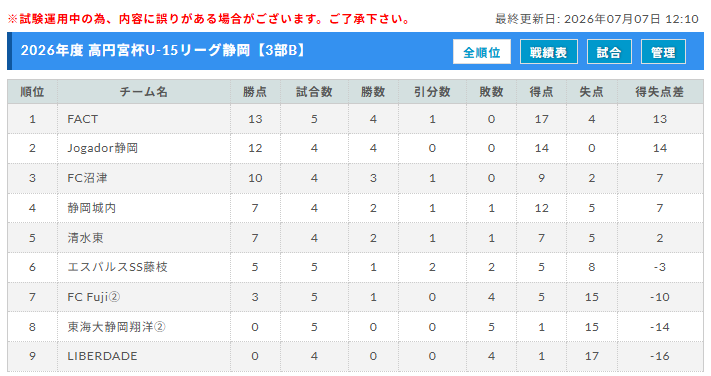
Task: Click the 勝点 column header
Action: 255,92
